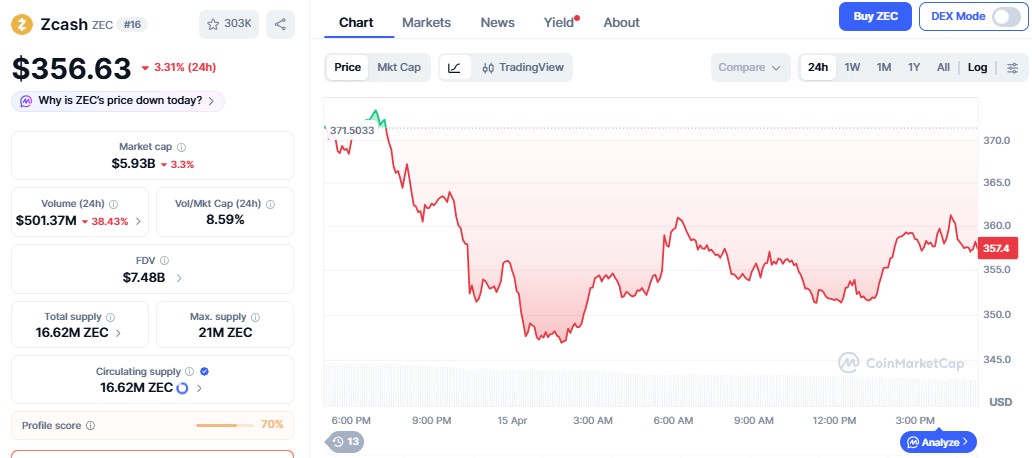The width and height of the screenshot is (1032, 458).
Task: Show Vol/Mkt Cap (24h) info icon
Action: 271,204
